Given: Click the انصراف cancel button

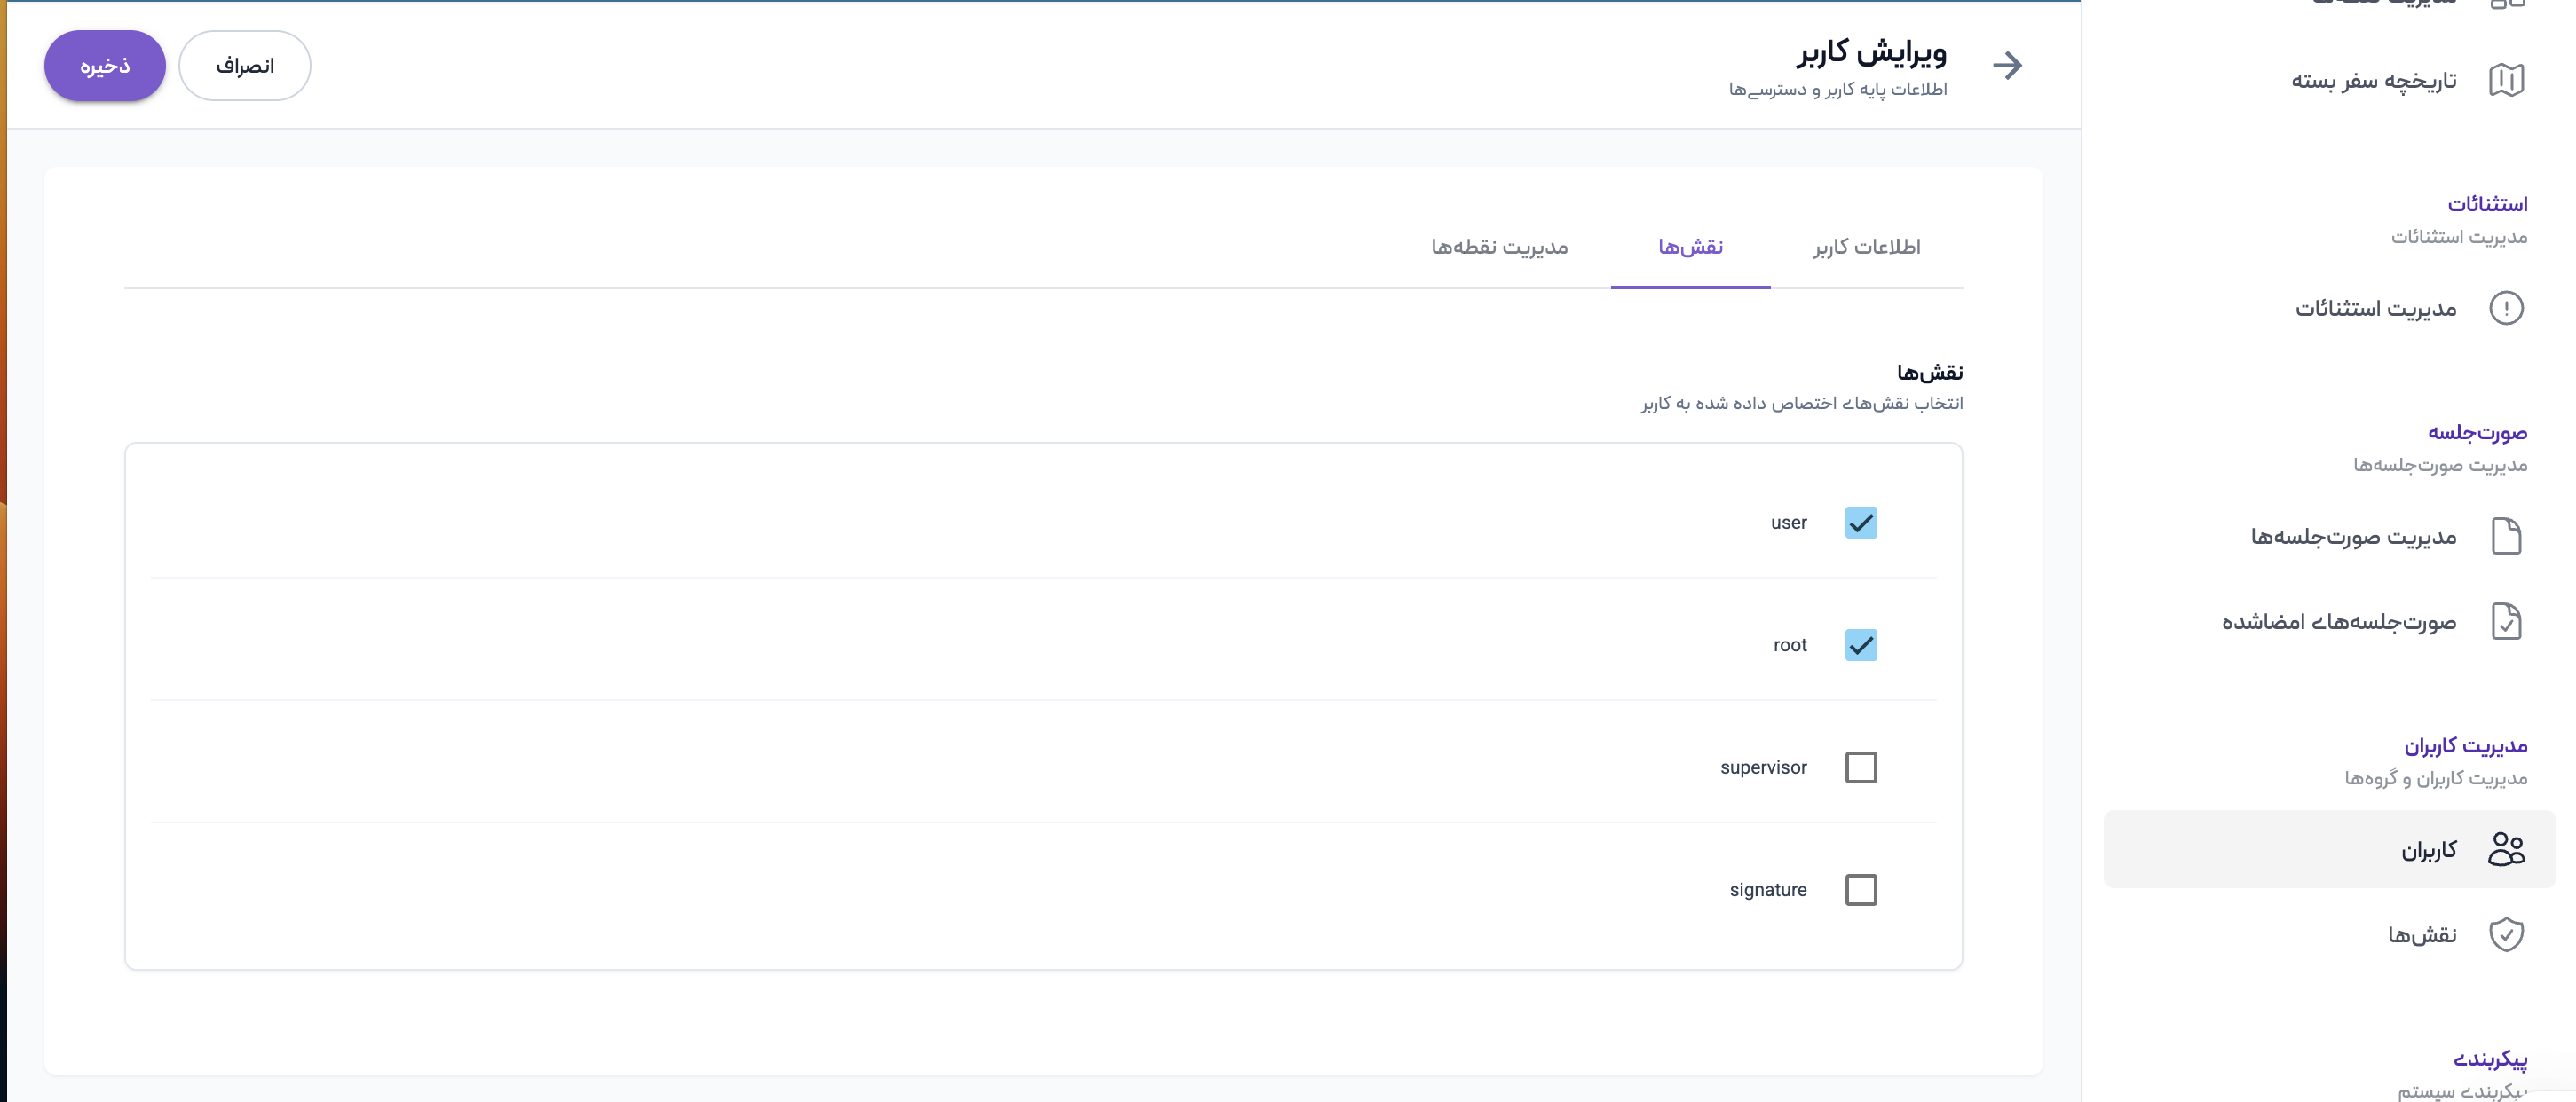Looking at the screenshot, I should [x=245, y=66].
